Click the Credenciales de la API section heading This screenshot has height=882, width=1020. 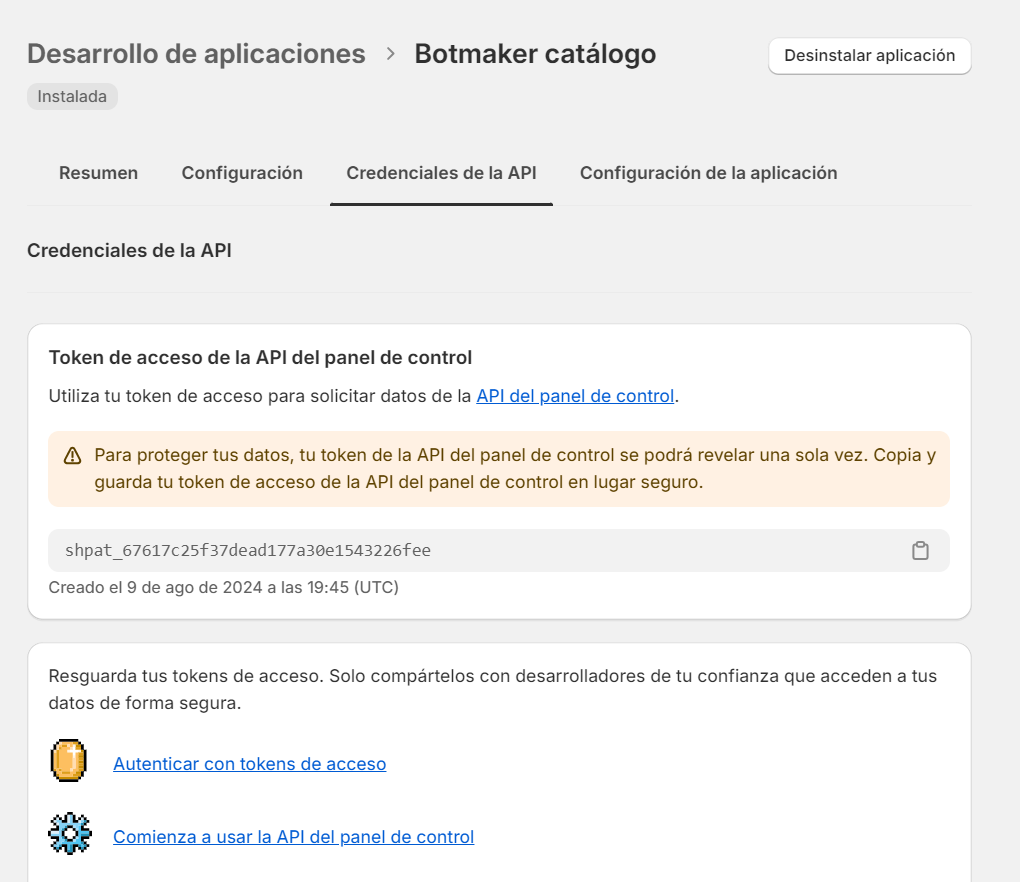(129, 250)
